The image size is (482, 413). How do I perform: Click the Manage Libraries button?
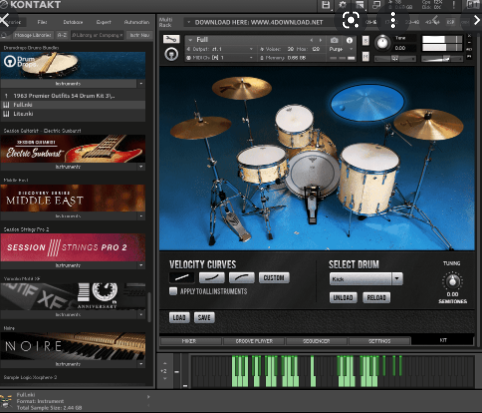[x=33, y=35]
